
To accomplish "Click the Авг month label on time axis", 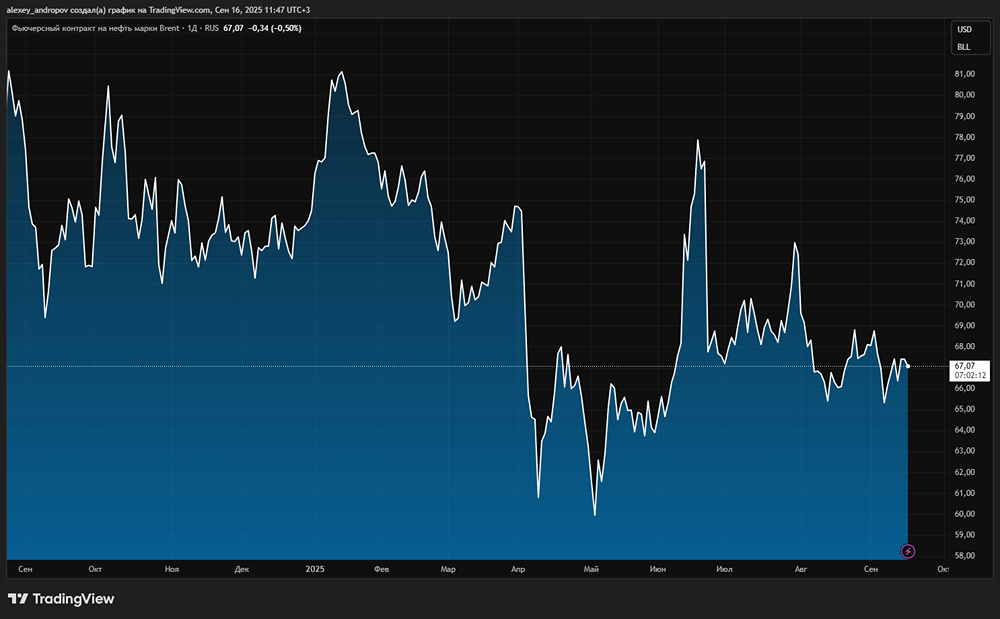I will [x=800, y=569].
